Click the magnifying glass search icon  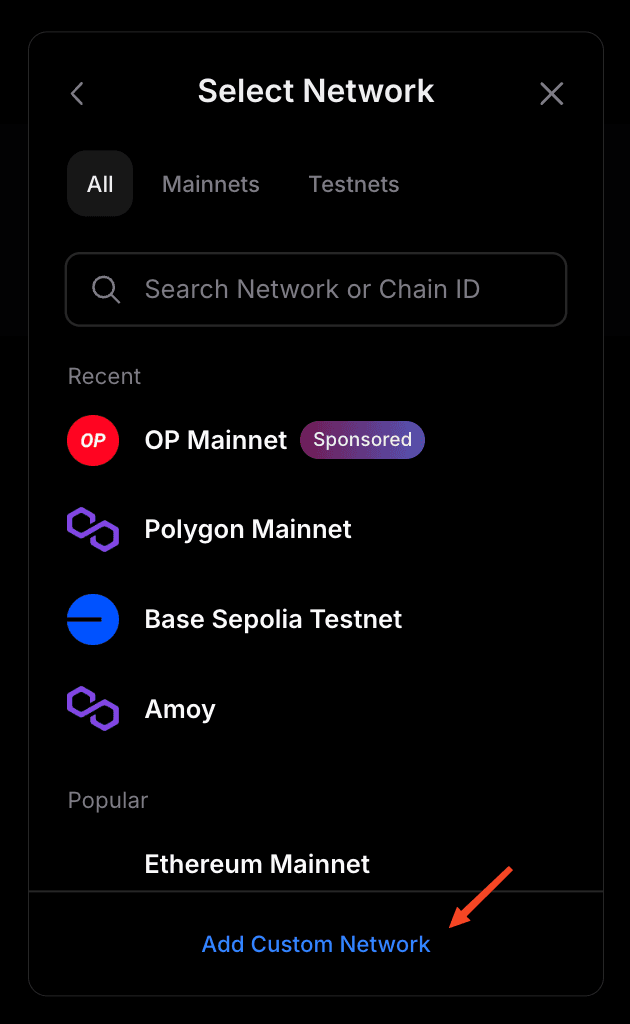(105, 289)
